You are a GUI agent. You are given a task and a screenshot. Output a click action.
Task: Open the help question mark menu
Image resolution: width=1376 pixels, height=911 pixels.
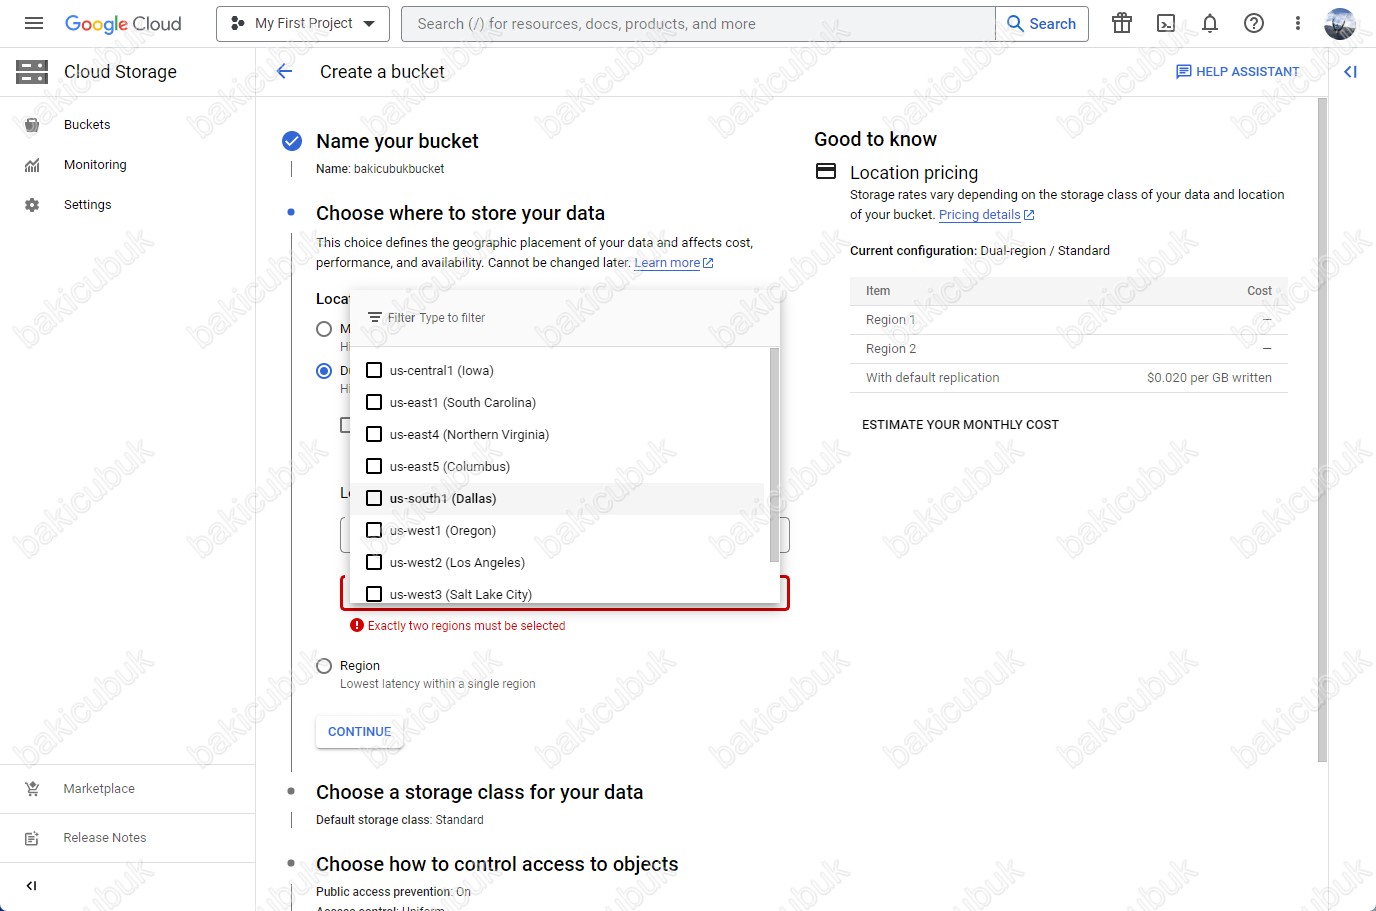pyautogui.click(x=1254, y=23)
